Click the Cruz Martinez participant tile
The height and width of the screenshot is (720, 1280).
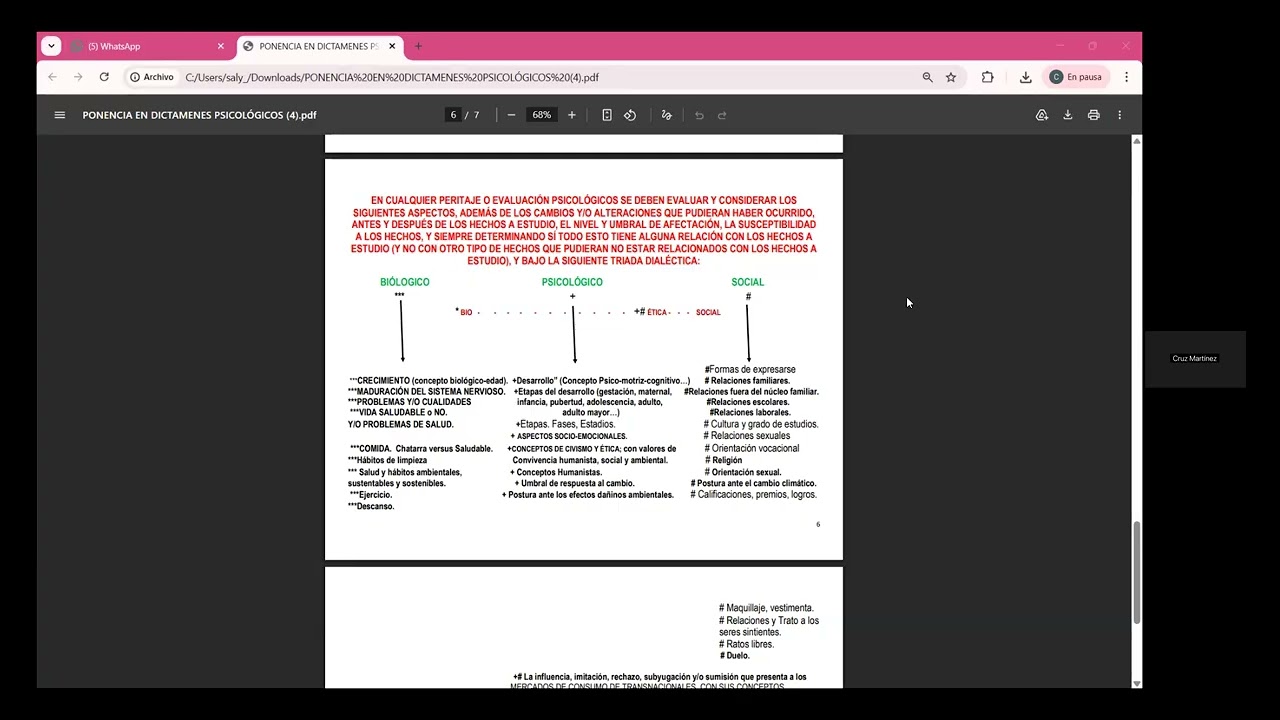click(1195, 358)
